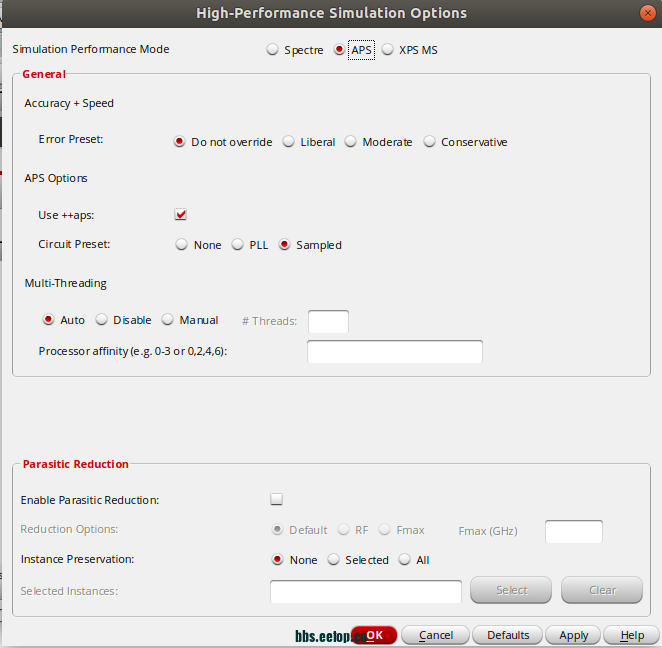This screenshot has height=648, width=662.
Task: Select Spectre simulation performance mode
Action: click(x=273, y=50)
